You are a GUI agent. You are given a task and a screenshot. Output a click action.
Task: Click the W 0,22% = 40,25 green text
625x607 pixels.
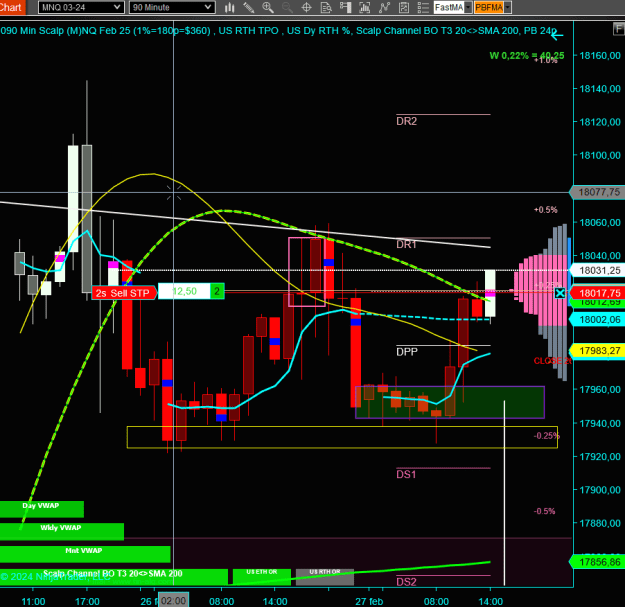pos(527,55)
